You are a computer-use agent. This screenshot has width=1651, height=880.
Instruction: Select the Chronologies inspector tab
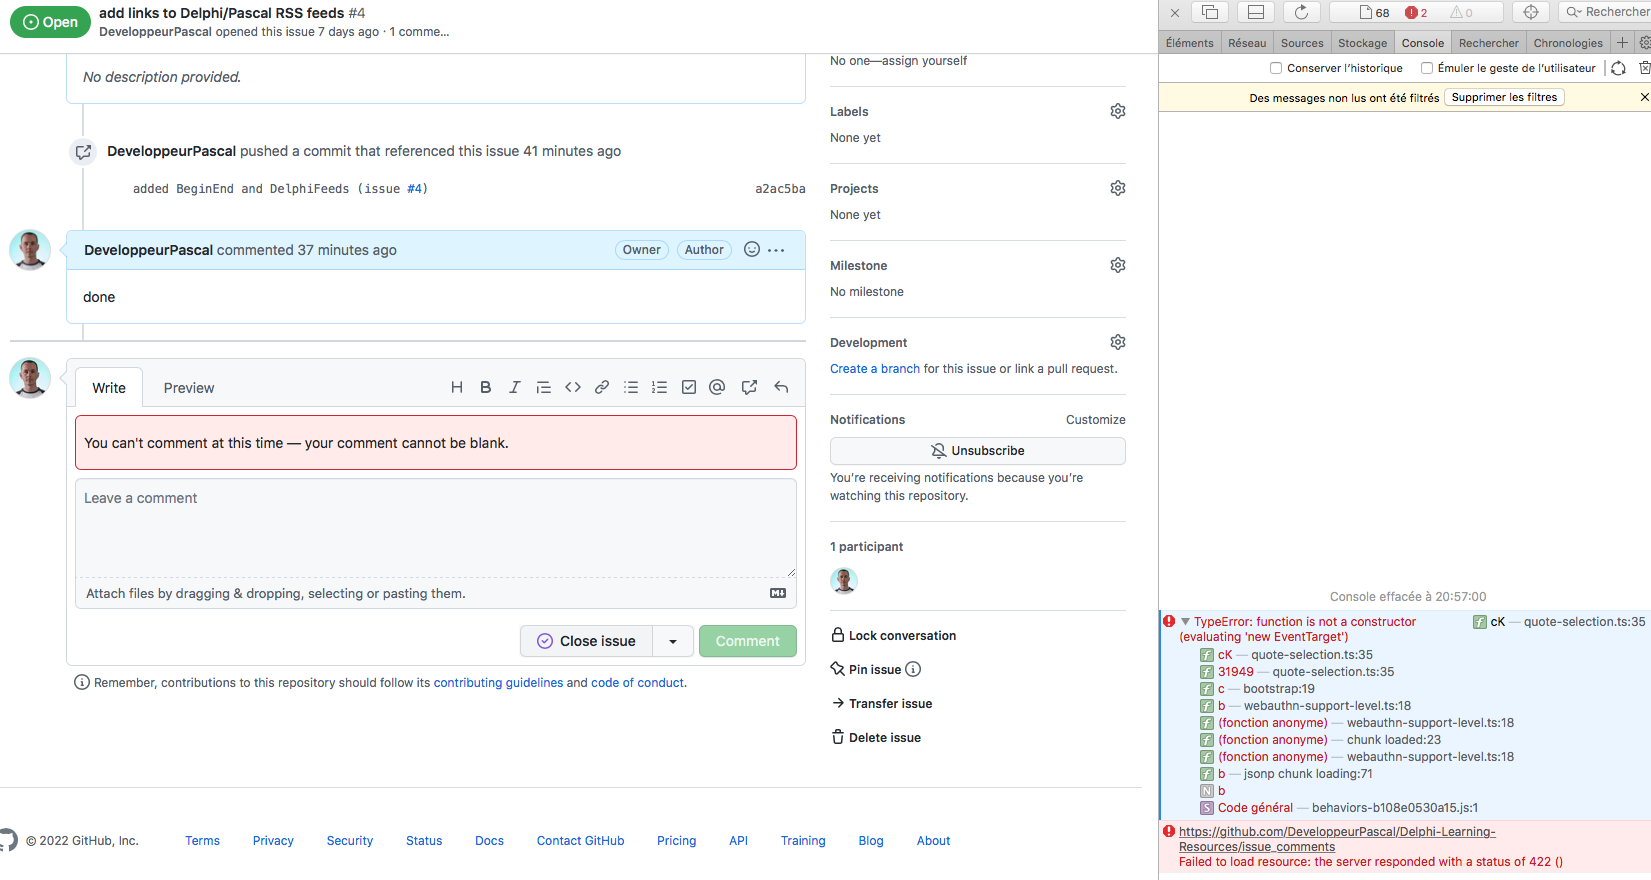click(x=1567, y=43)
